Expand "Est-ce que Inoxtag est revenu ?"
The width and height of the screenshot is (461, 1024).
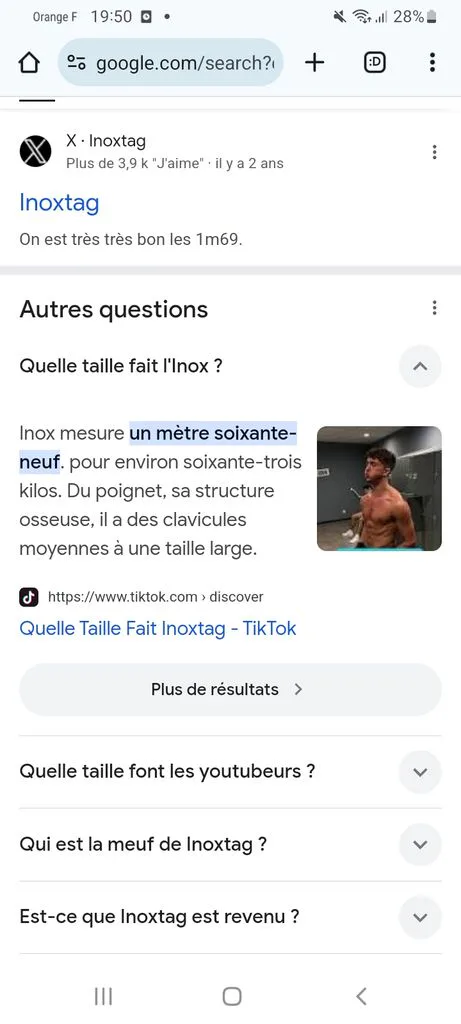pos(420,918)
